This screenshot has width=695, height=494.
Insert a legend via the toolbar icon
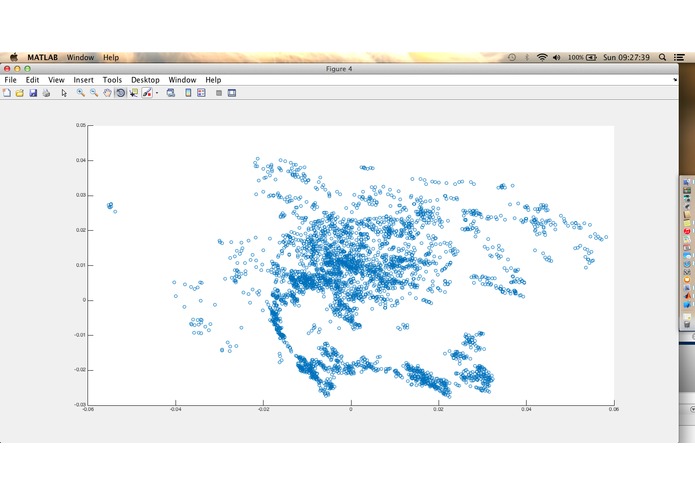201,93
